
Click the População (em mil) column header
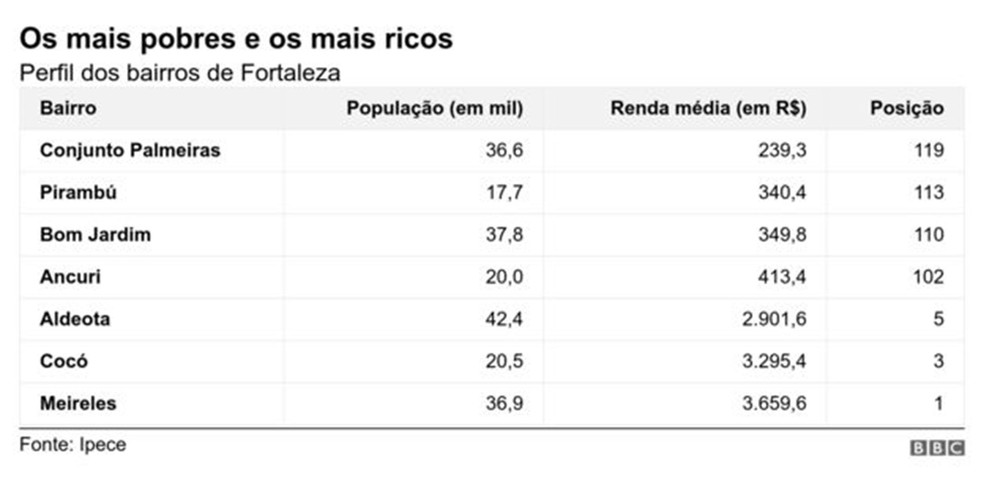[434, 109]
